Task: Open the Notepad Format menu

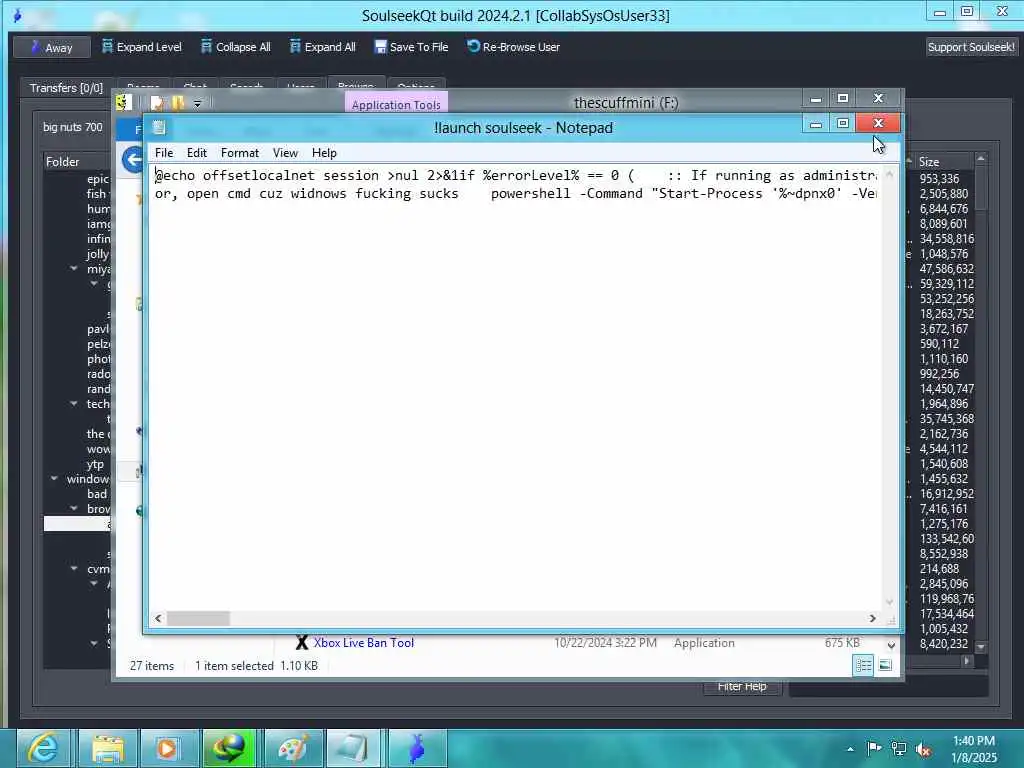Action: 240,153
